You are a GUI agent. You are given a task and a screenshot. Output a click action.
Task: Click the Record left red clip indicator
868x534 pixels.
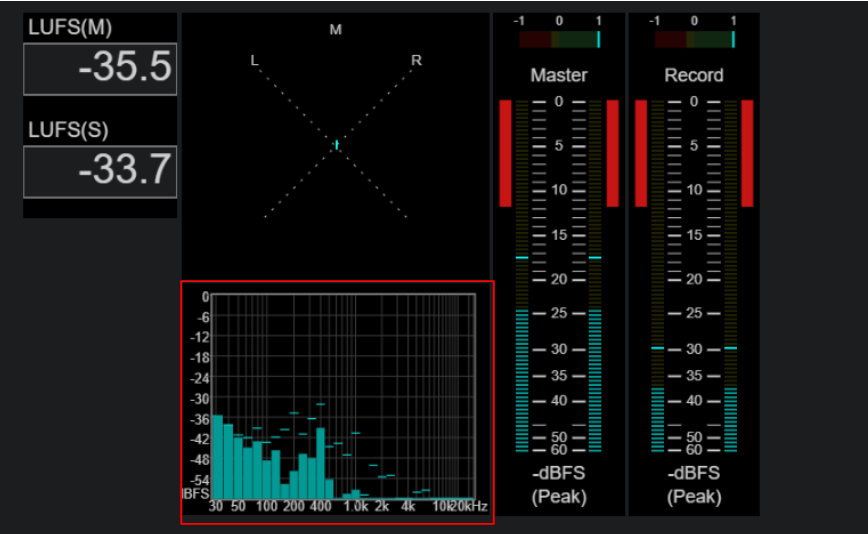640,153
